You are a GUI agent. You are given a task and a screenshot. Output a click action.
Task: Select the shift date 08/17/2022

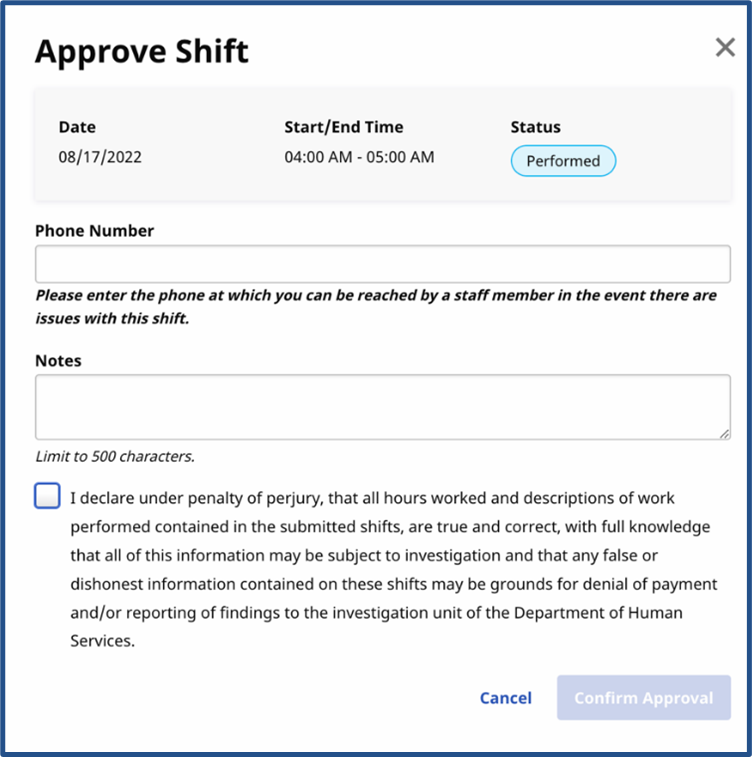(100, 158)
